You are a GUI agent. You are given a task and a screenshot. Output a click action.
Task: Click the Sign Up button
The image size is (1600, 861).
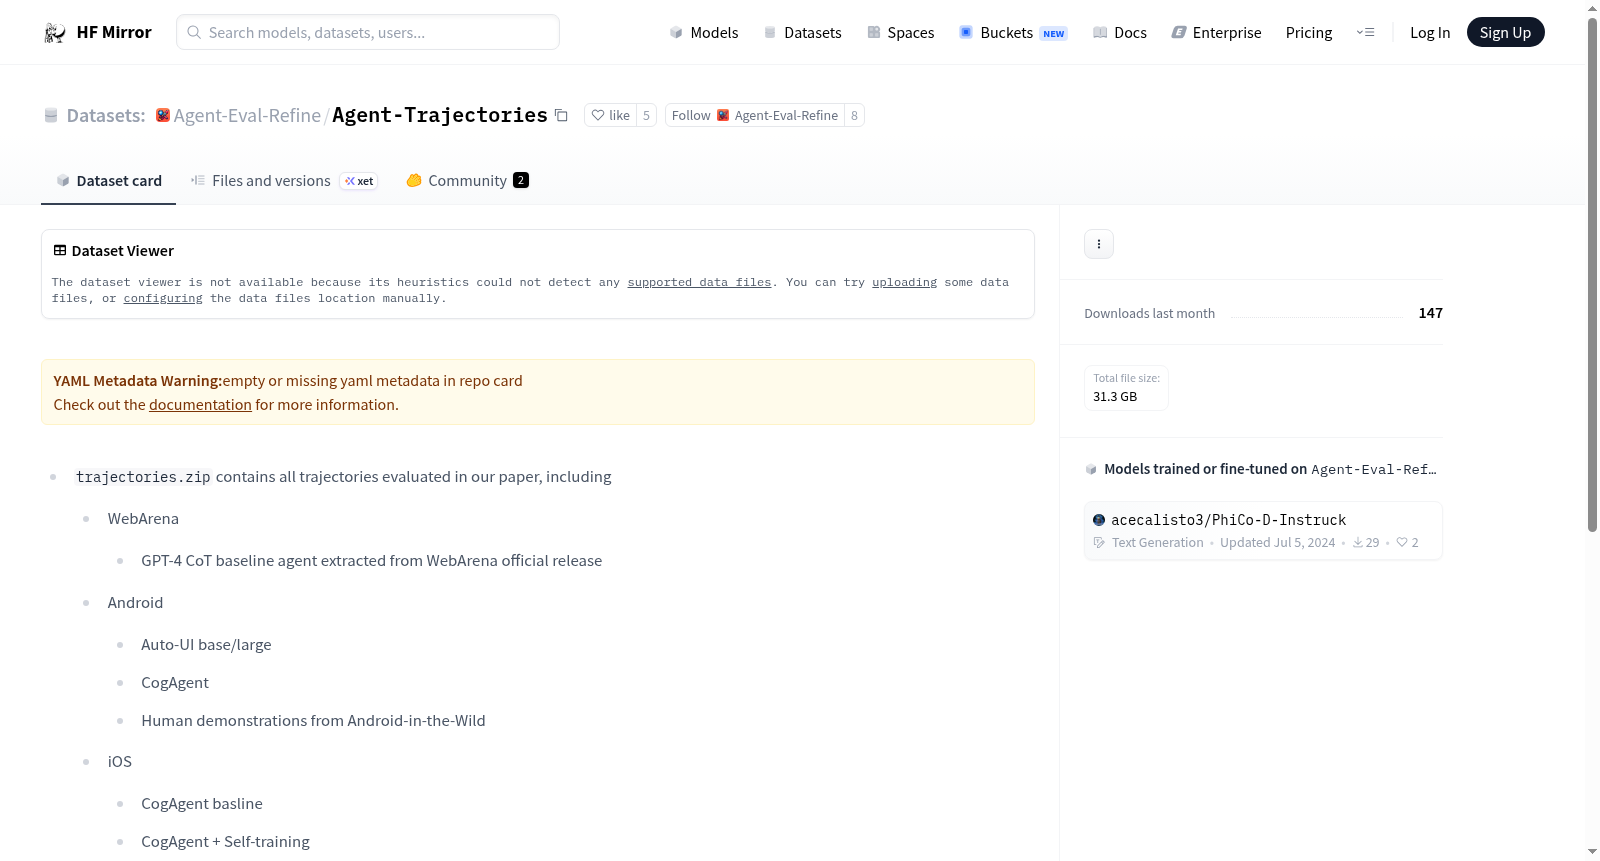click(x=1506, y=33)
